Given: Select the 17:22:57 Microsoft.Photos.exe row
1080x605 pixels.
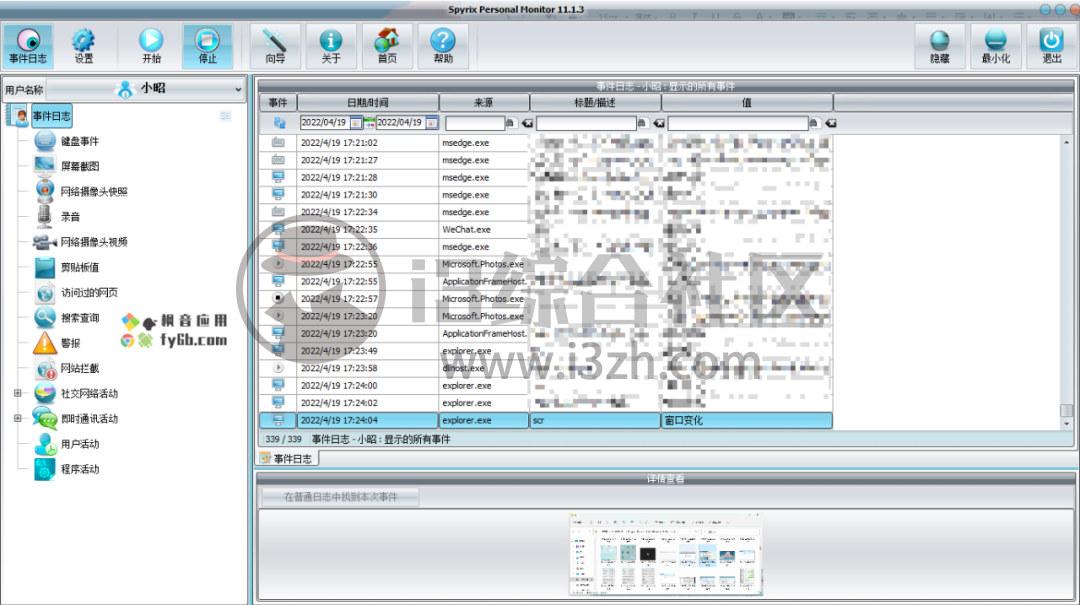Looking at the screenshot, I should (x=546, y=299).
